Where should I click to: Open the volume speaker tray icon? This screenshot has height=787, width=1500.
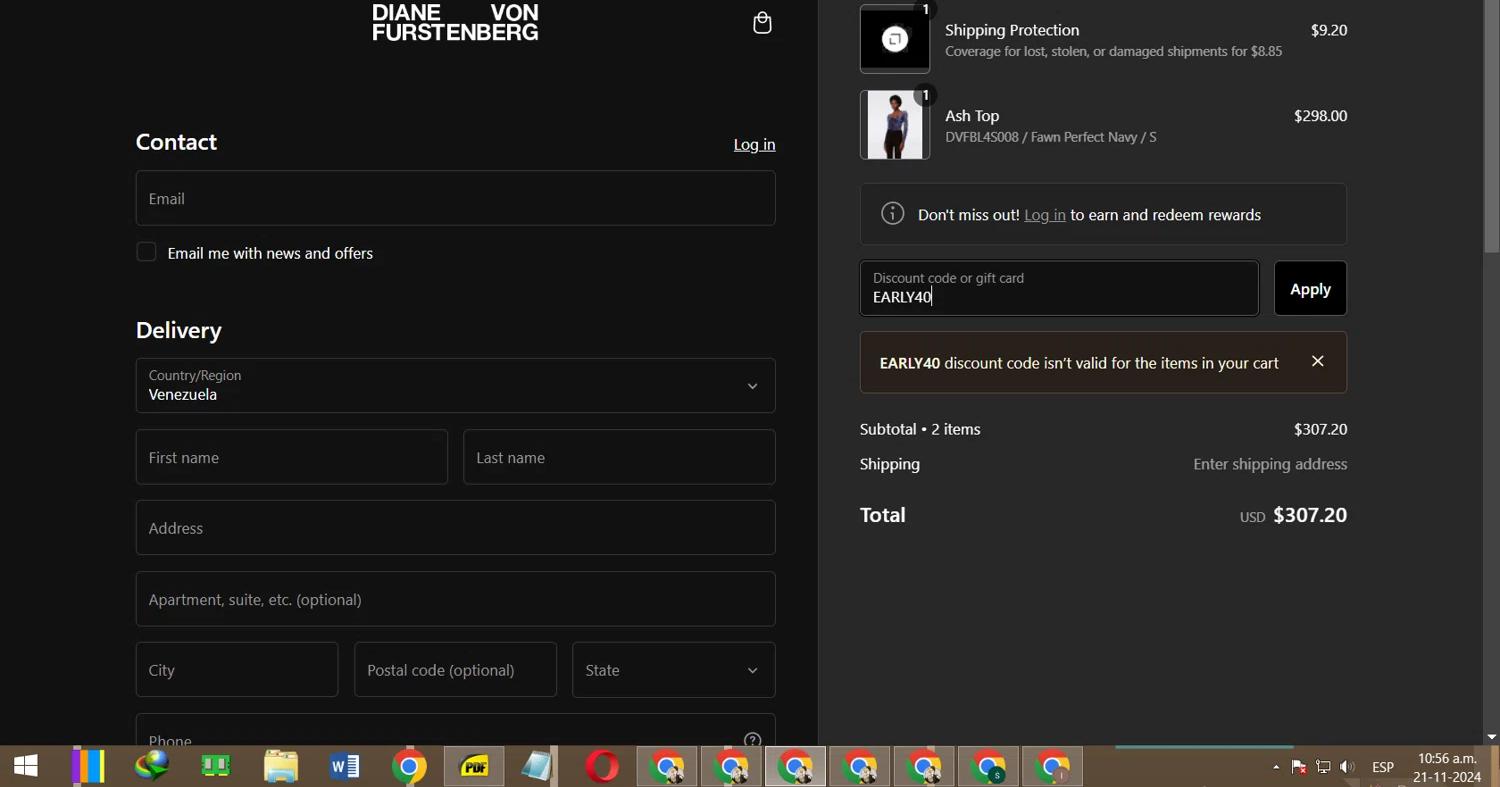pos(1347,768)
